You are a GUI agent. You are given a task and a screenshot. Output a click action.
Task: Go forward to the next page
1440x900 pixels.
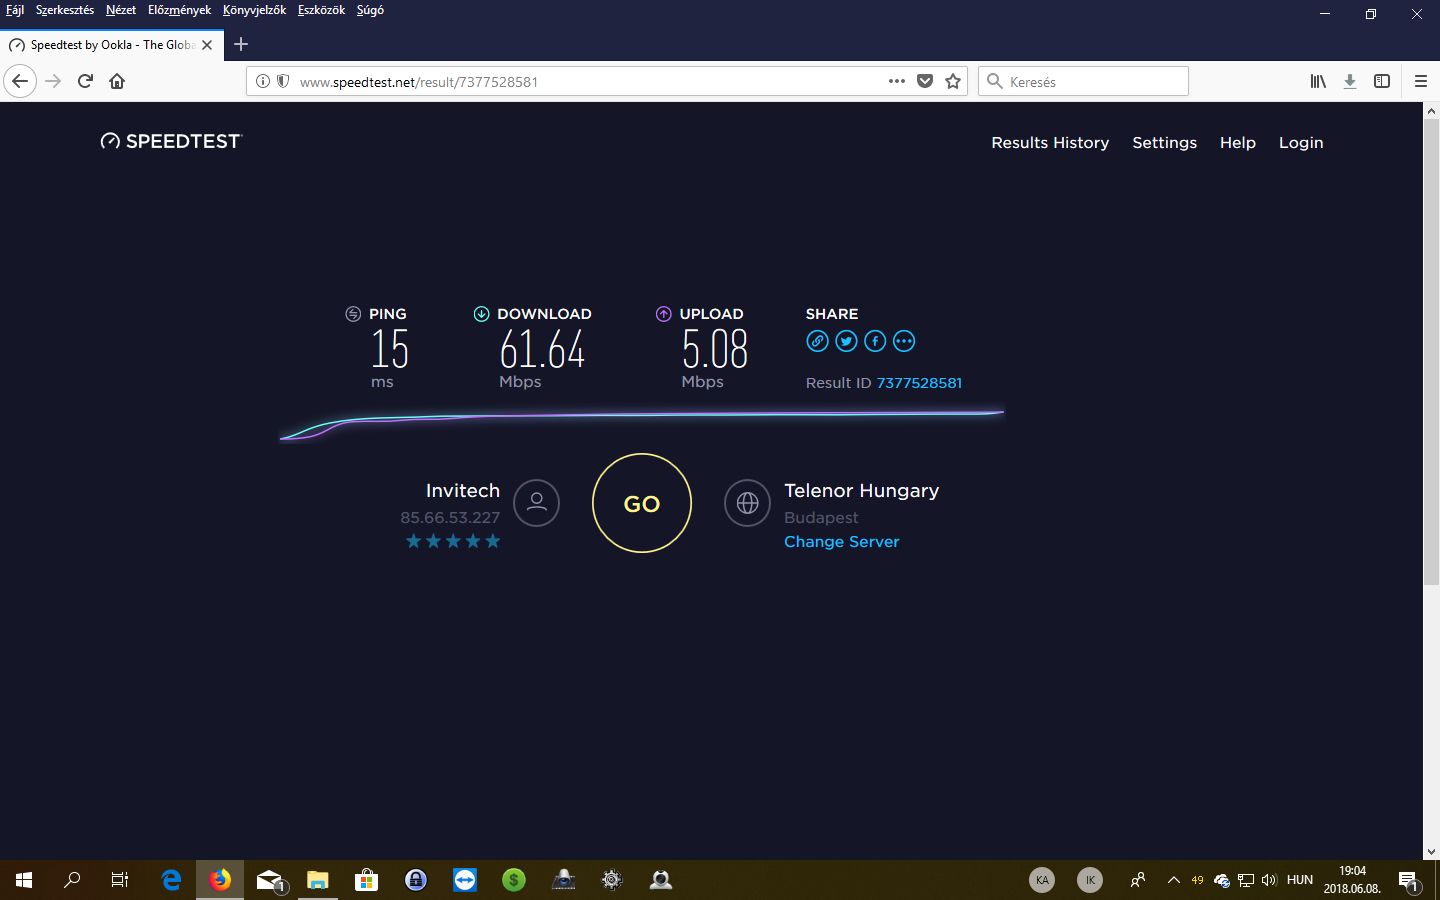(x=53, y=81)
